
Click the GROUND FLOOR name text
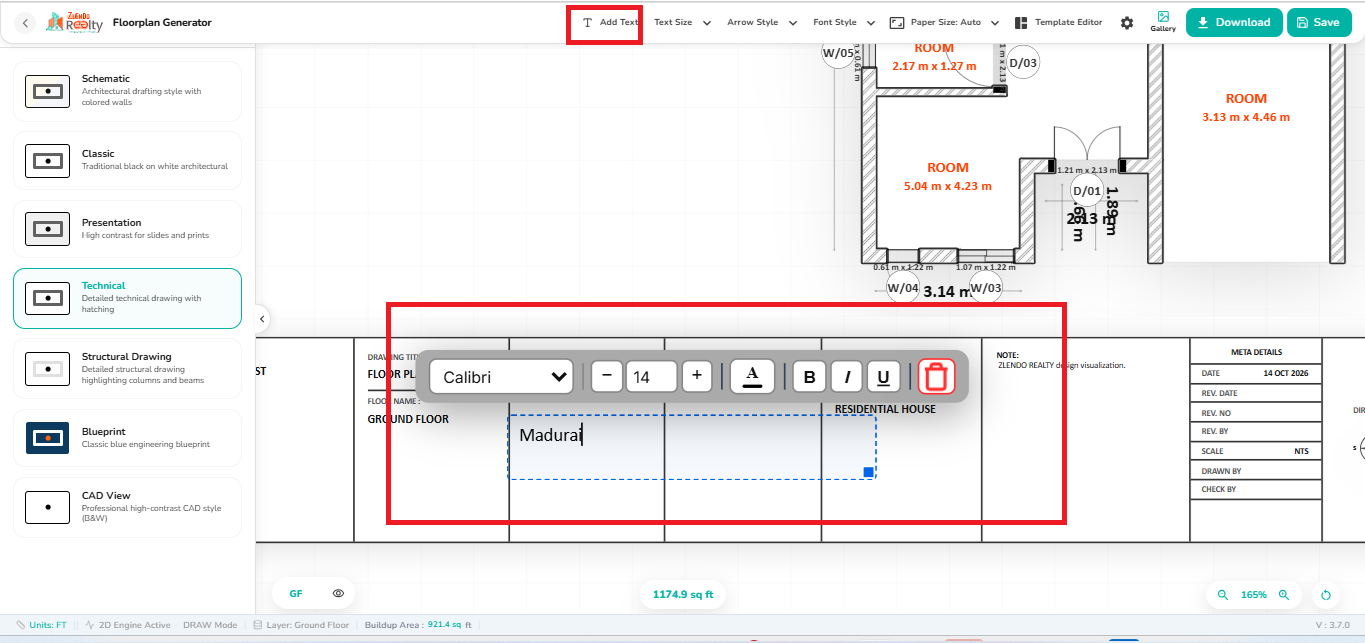[x=408, y=419]
